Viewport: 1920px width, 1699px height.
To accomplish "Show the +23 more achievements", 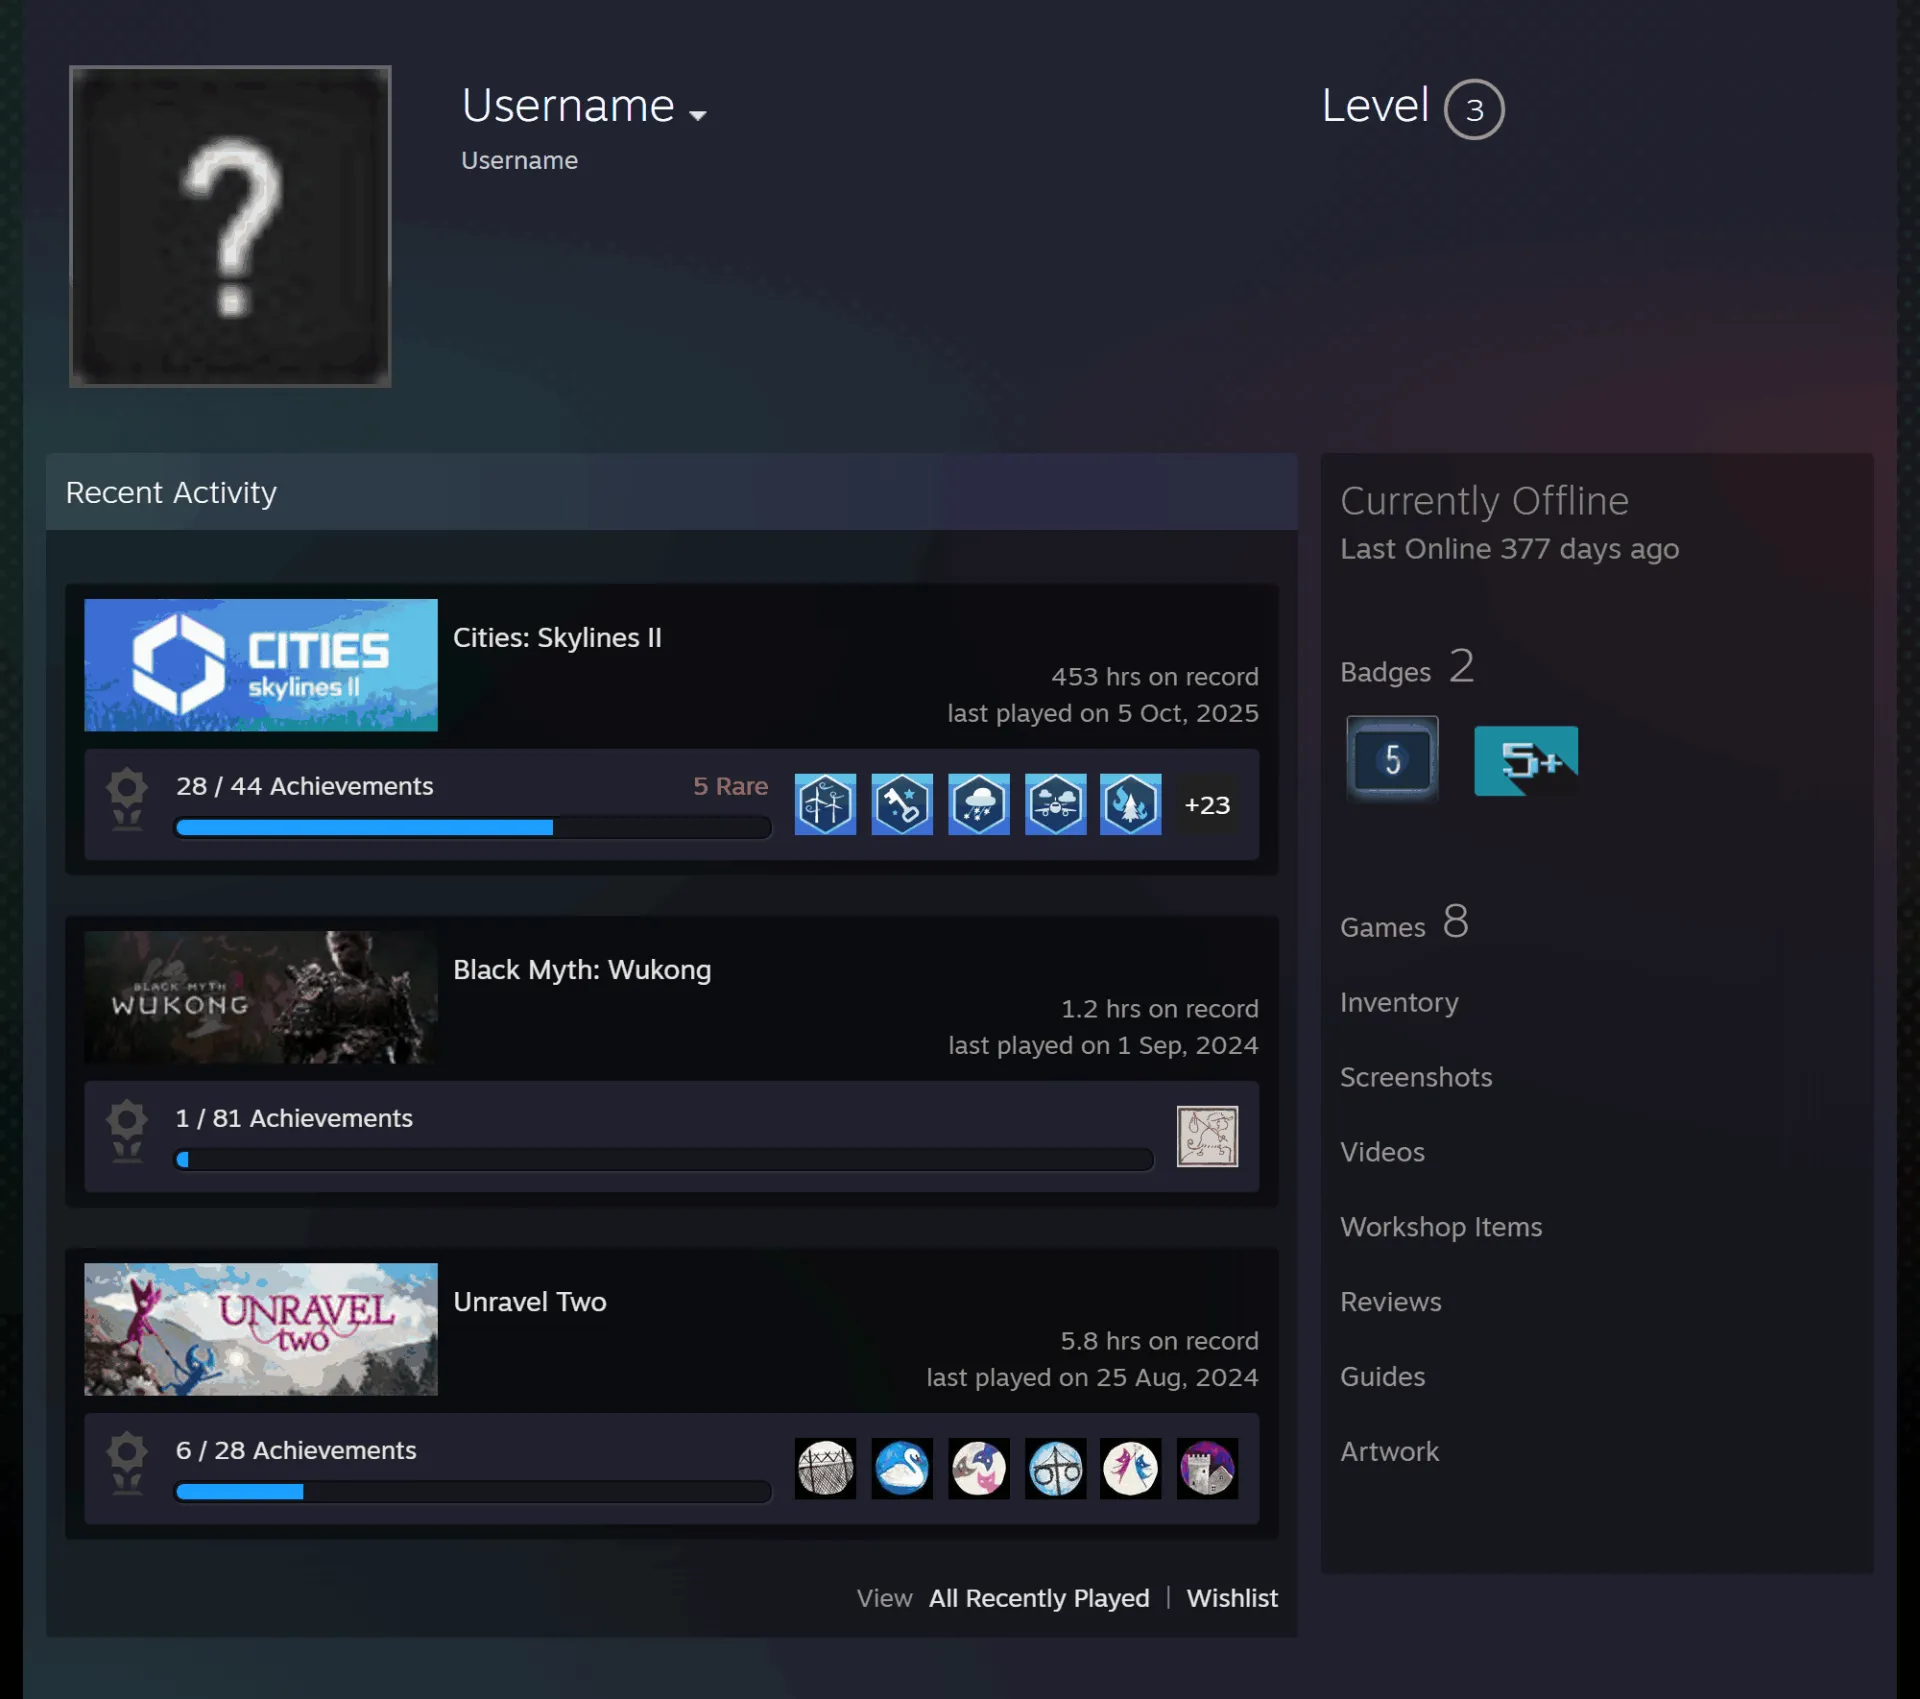I will tap(1207, 805).
